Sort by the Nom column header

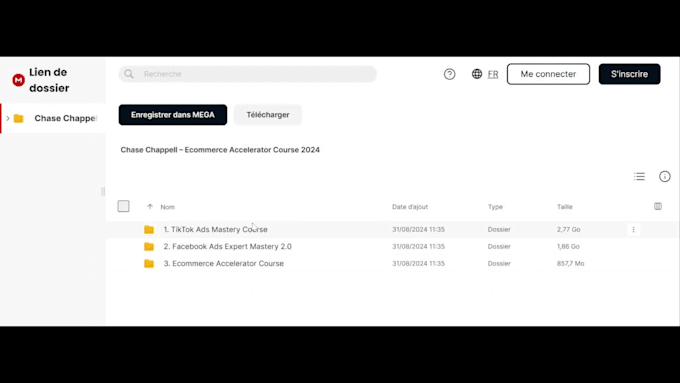point(167,207)
